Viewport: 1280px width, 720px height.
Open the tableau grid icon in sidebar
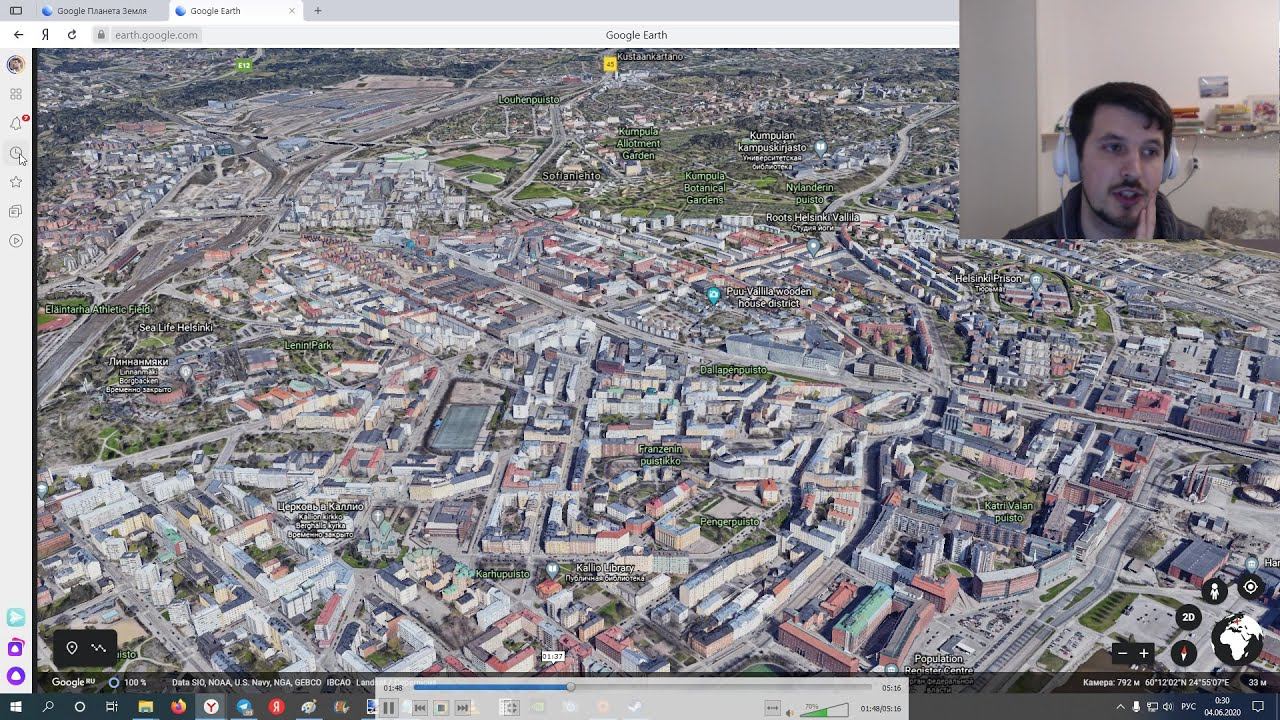click(x=15, y=94)
